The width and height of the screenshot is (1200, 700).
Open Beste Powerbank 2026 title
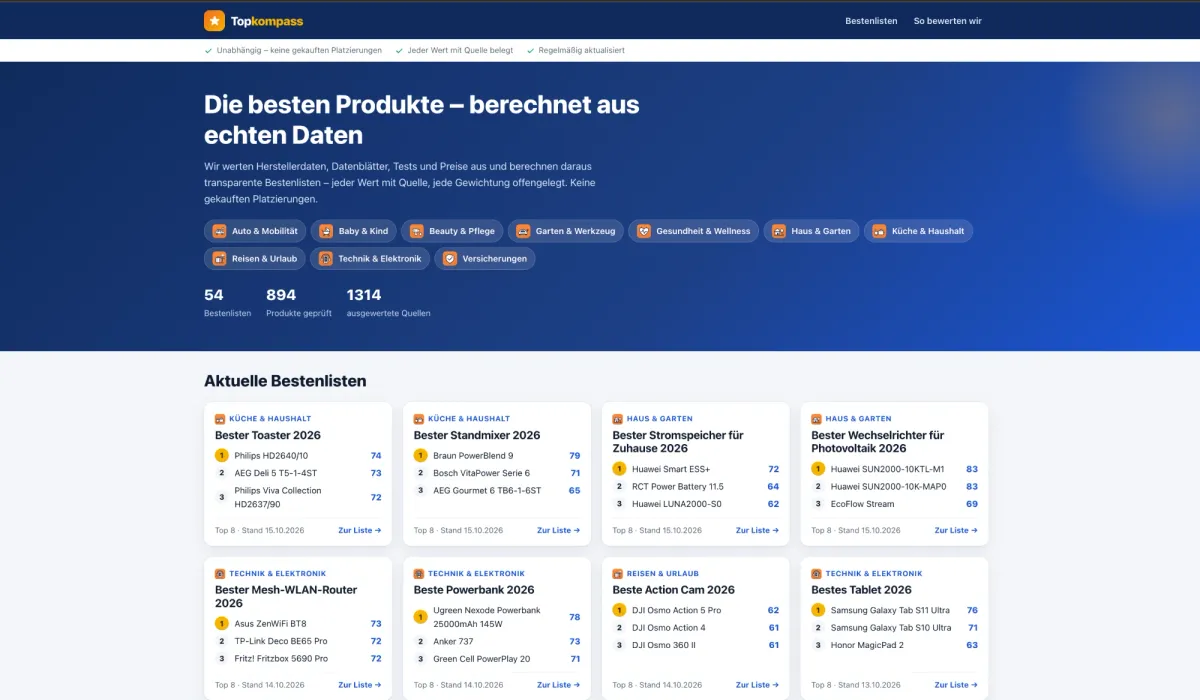pos(474,590)
